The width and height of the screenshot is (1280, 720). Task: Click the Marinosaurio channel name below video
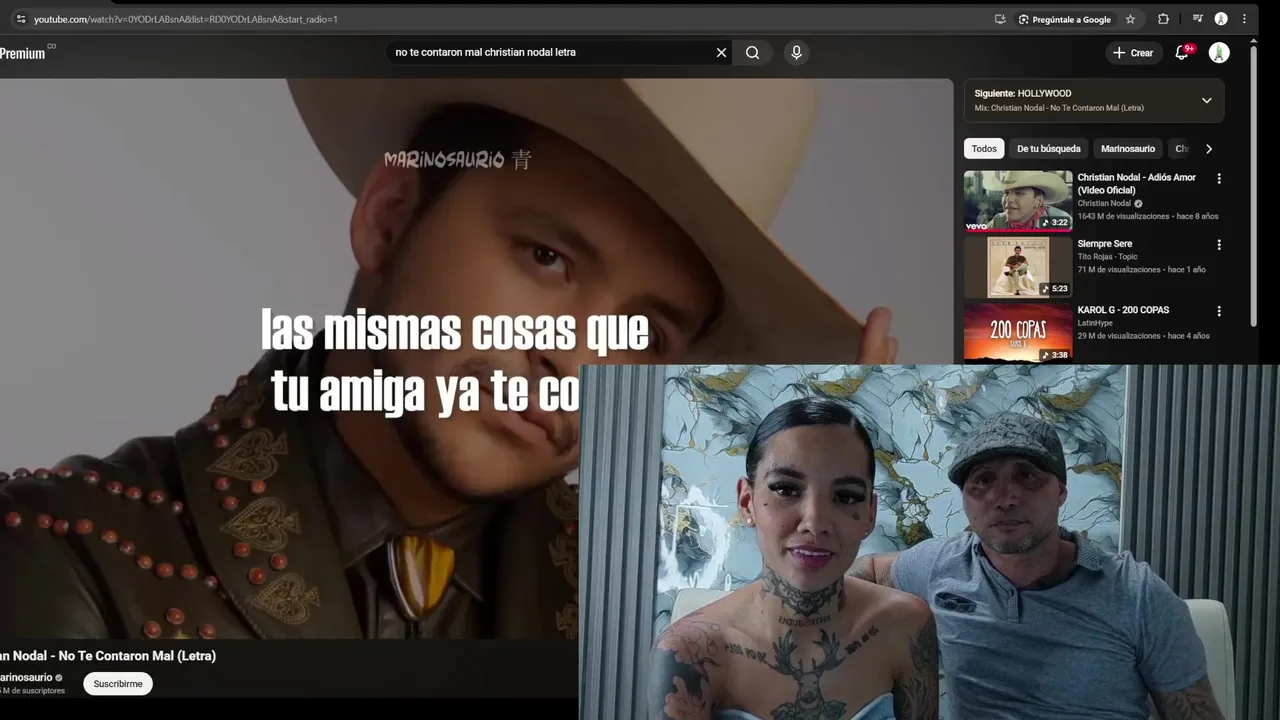[x=26, y=677]
